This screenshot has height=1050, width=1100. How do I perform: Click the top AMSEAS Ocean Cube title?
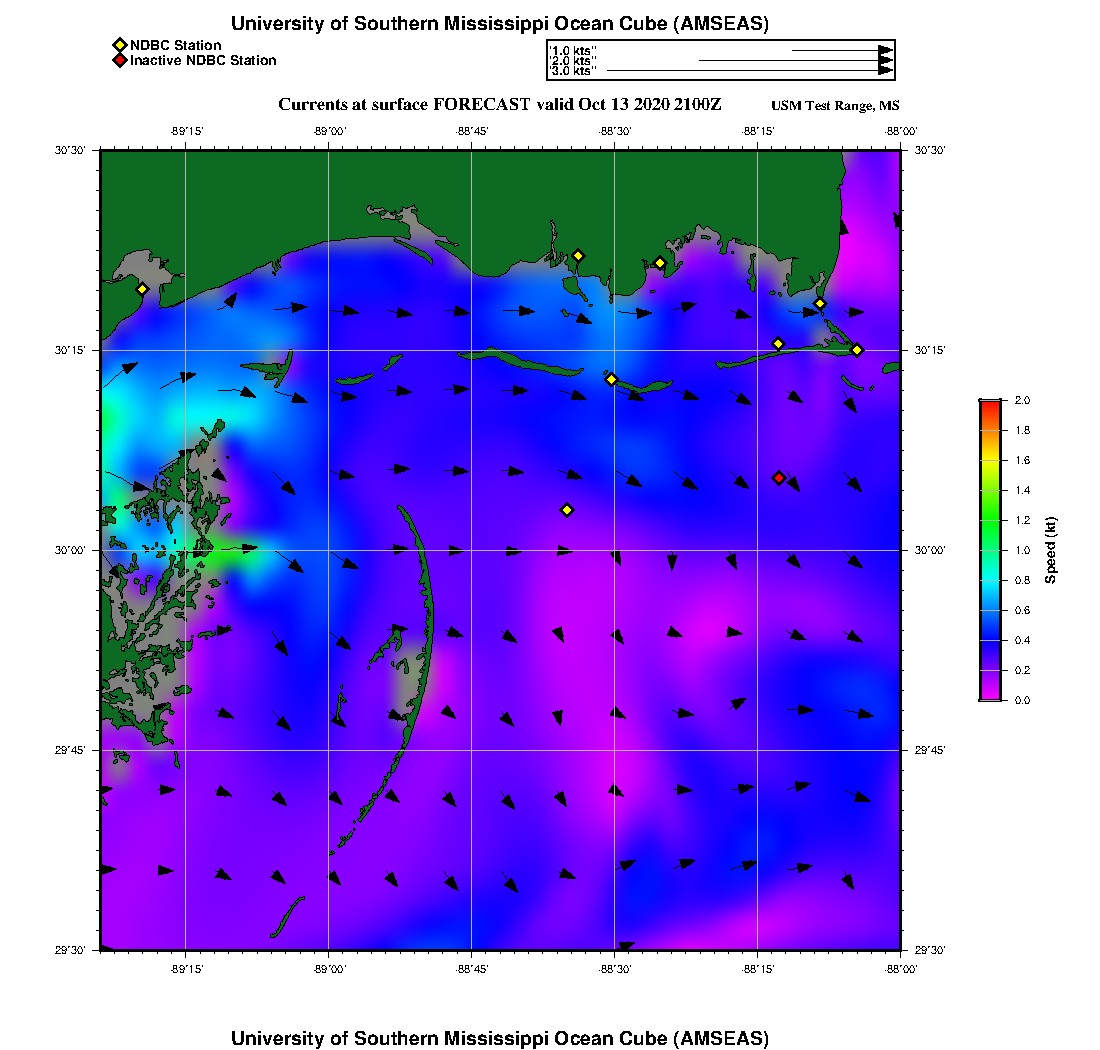click(500, 24)
